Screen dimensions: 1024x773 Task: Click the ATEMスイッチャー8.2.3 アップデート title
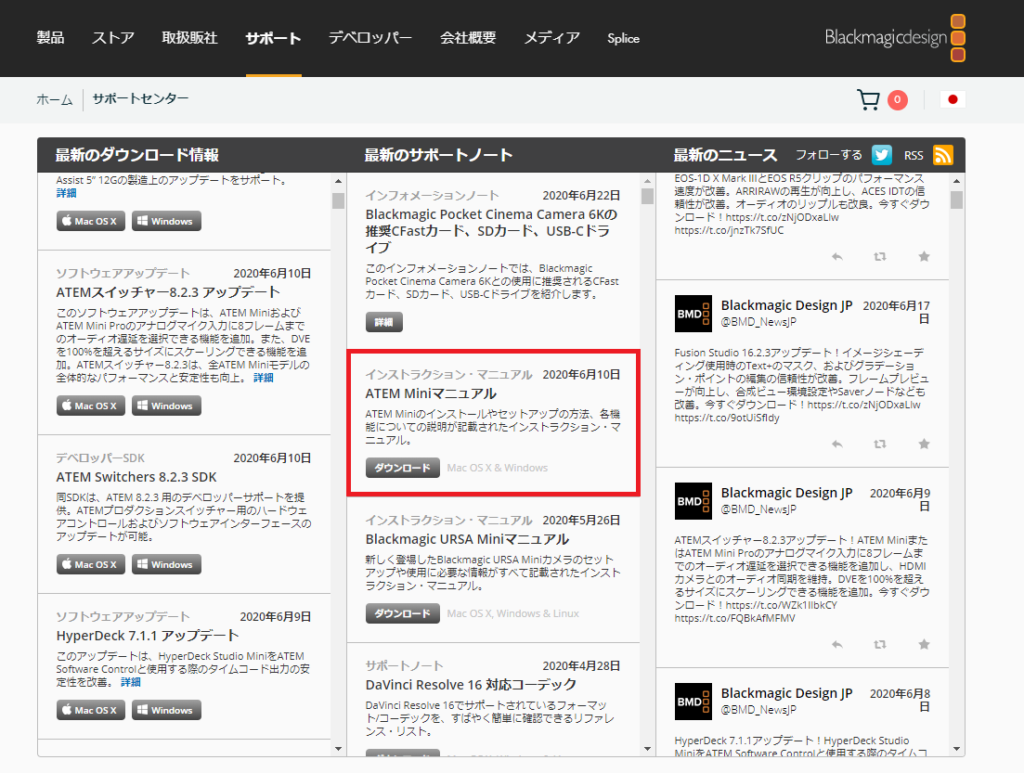pos(168,292)
